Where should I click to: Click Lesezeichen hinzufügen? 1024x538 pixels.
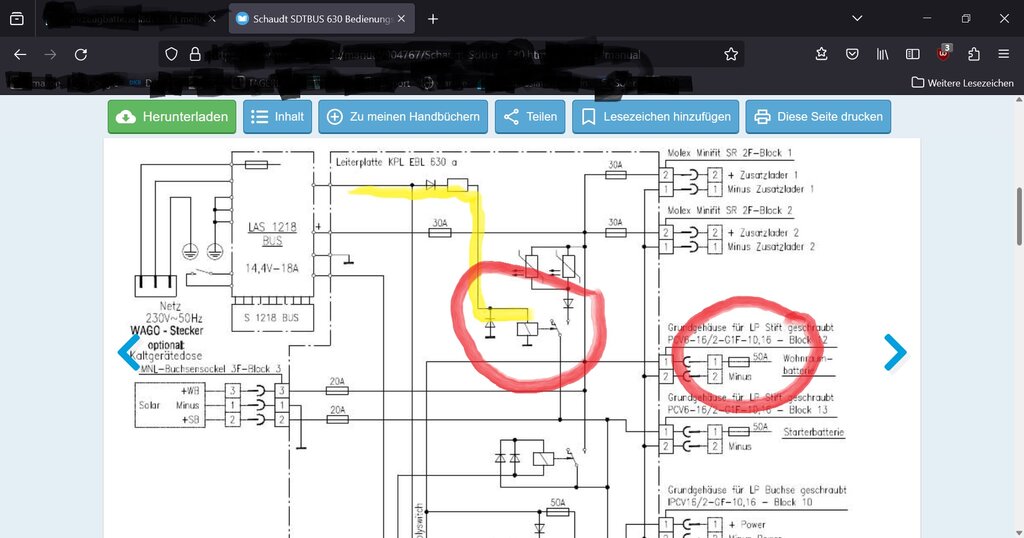coord(656,117)
